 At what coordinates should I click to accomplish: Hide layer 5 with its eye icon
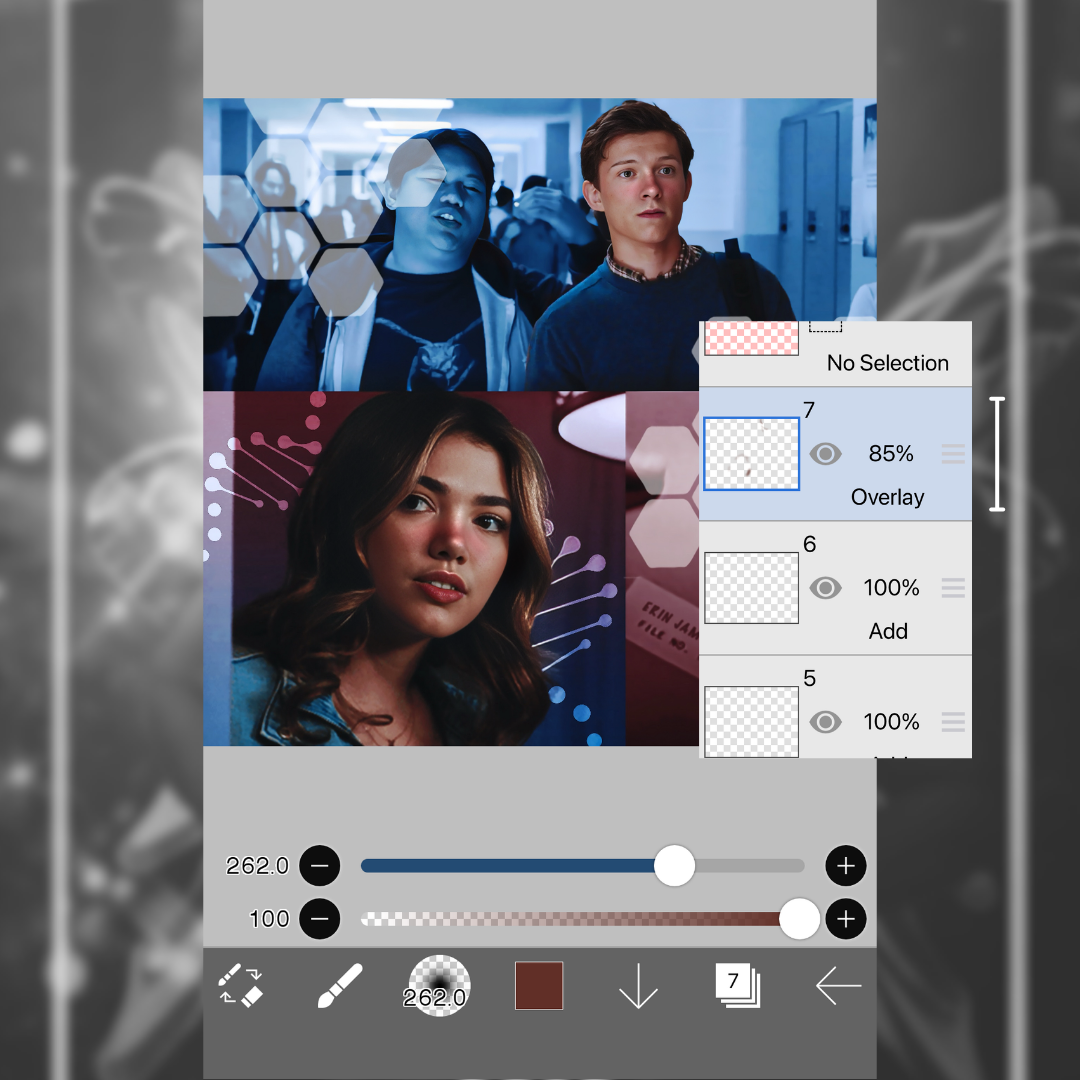[825, 722]
